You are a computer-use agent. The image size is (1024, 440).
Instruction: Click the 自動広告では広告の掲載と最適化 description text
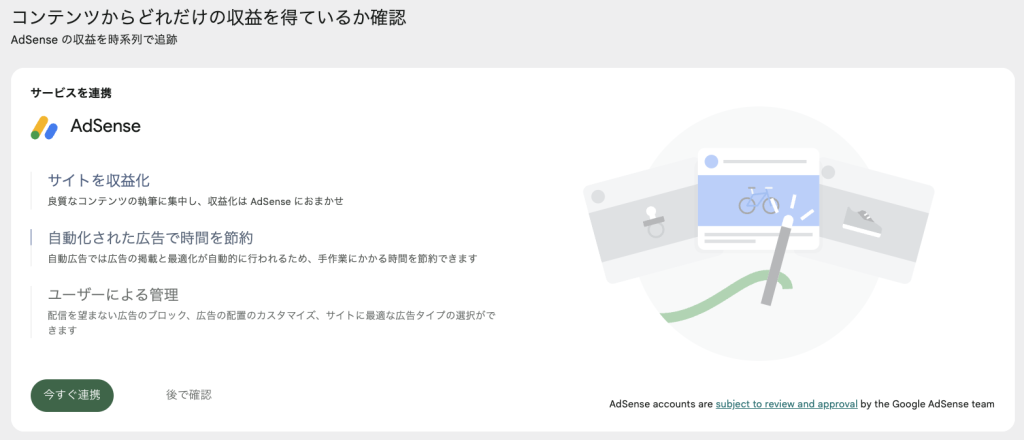263,259
